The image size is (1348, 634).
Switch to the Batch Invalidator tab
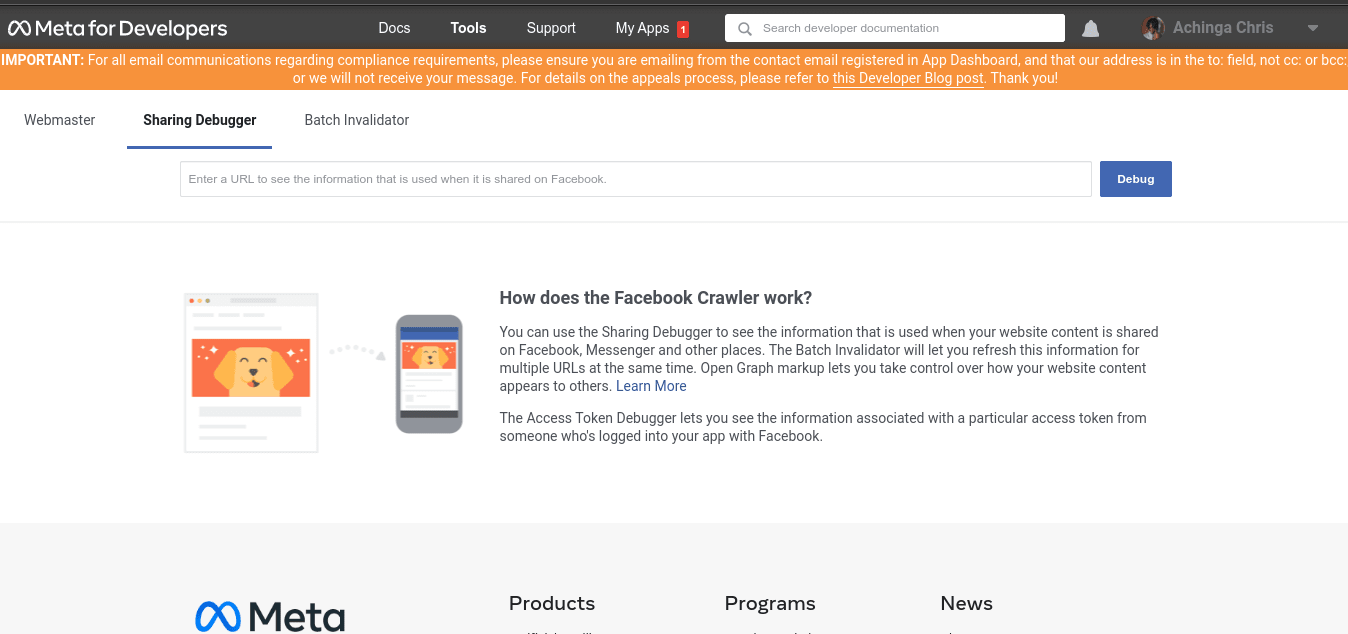click(x=357, y=120)
